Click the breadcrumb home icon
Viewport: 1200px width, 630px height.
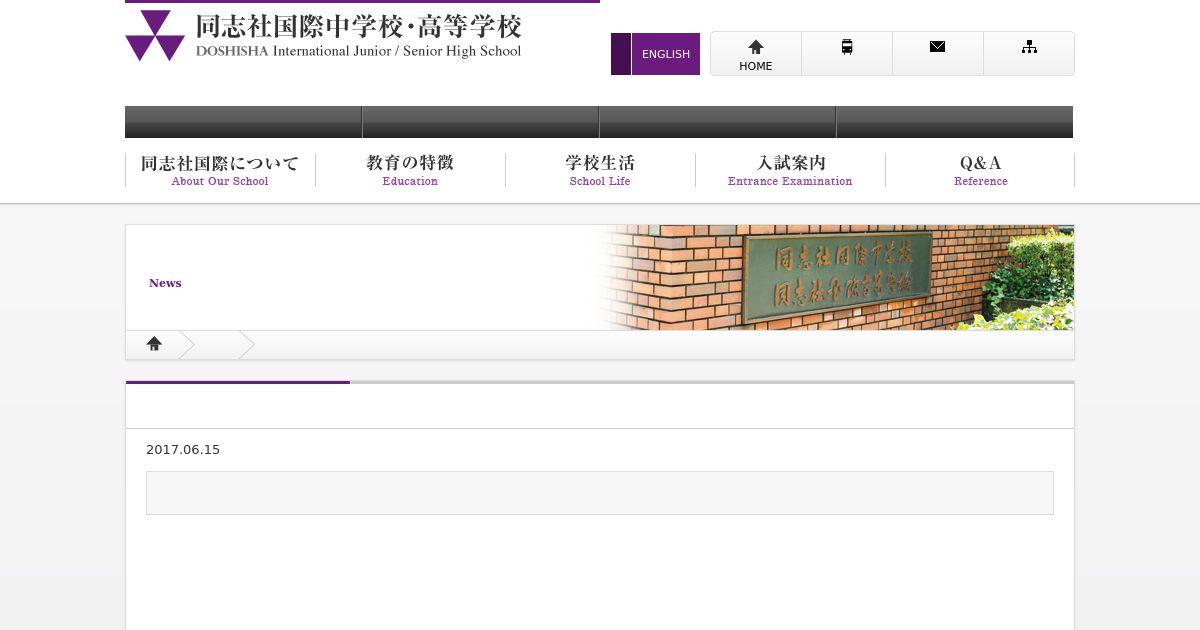pos(154,344)
